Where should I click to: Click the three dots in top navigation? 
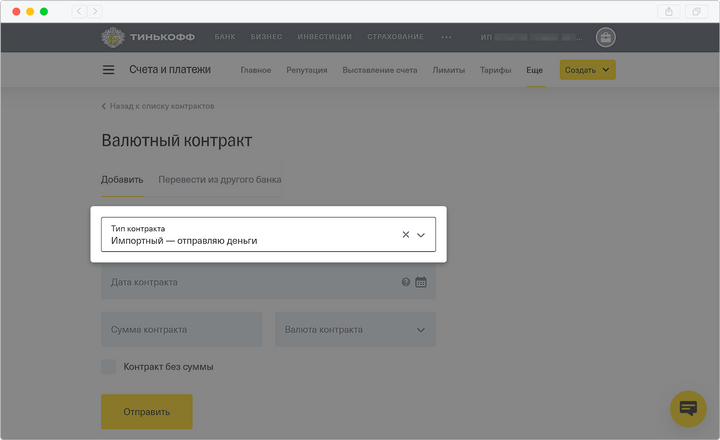click(446, 37)
